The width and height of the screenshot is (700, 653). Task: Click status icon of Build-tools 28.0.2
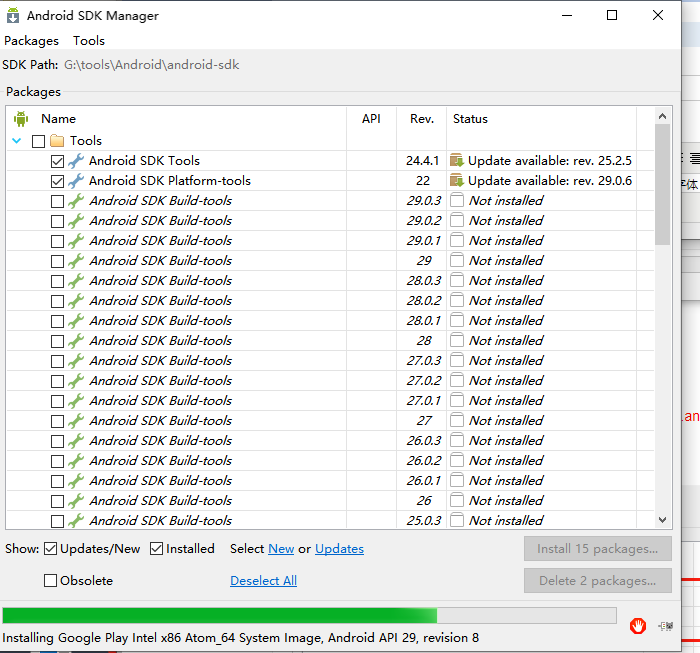click(457, 300)
